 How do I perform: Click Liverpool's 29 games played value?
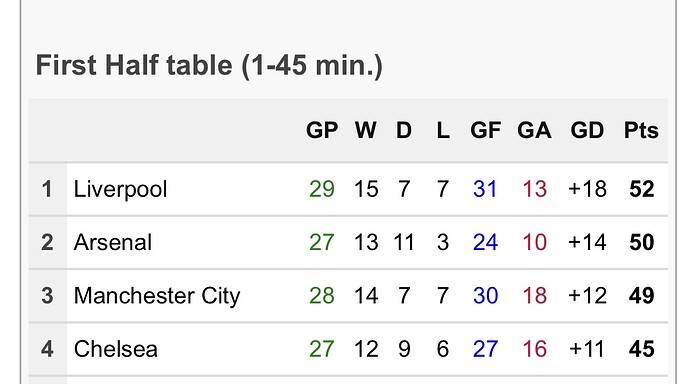coord(322,189)
